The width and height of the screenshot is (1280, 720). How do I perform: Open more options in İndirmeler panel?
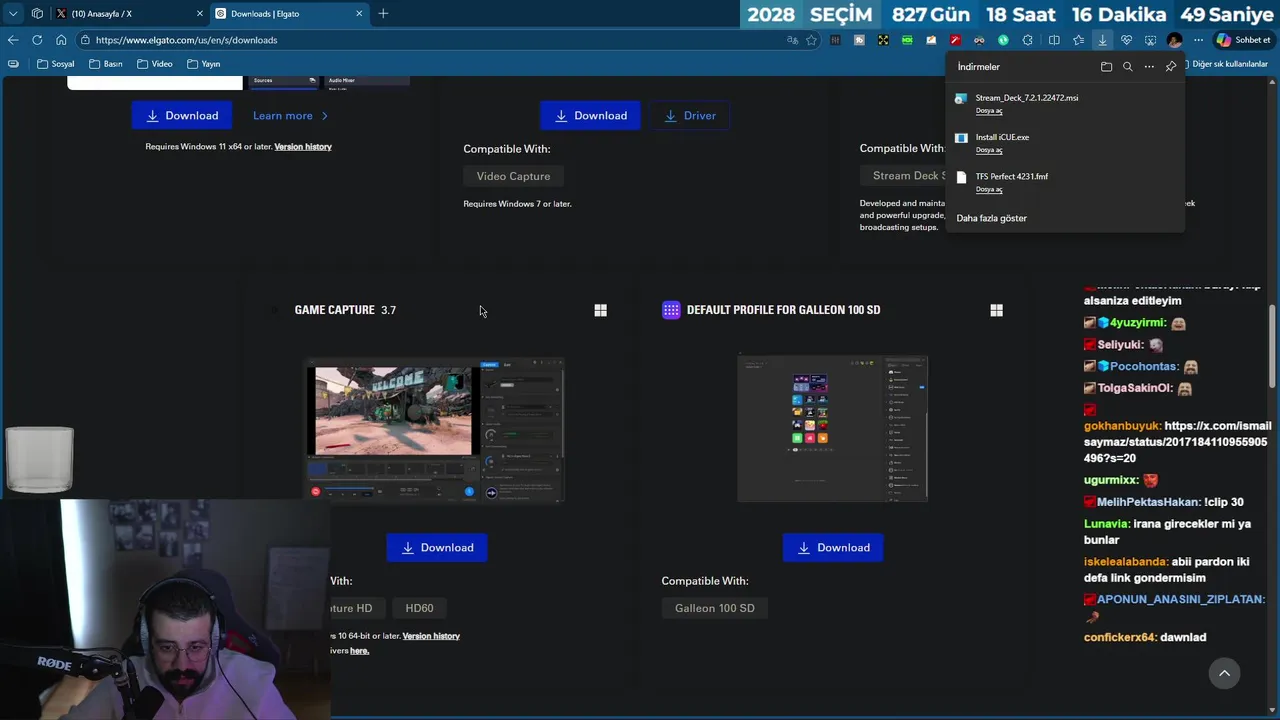pyautogui.click(x=1149, y=67)
